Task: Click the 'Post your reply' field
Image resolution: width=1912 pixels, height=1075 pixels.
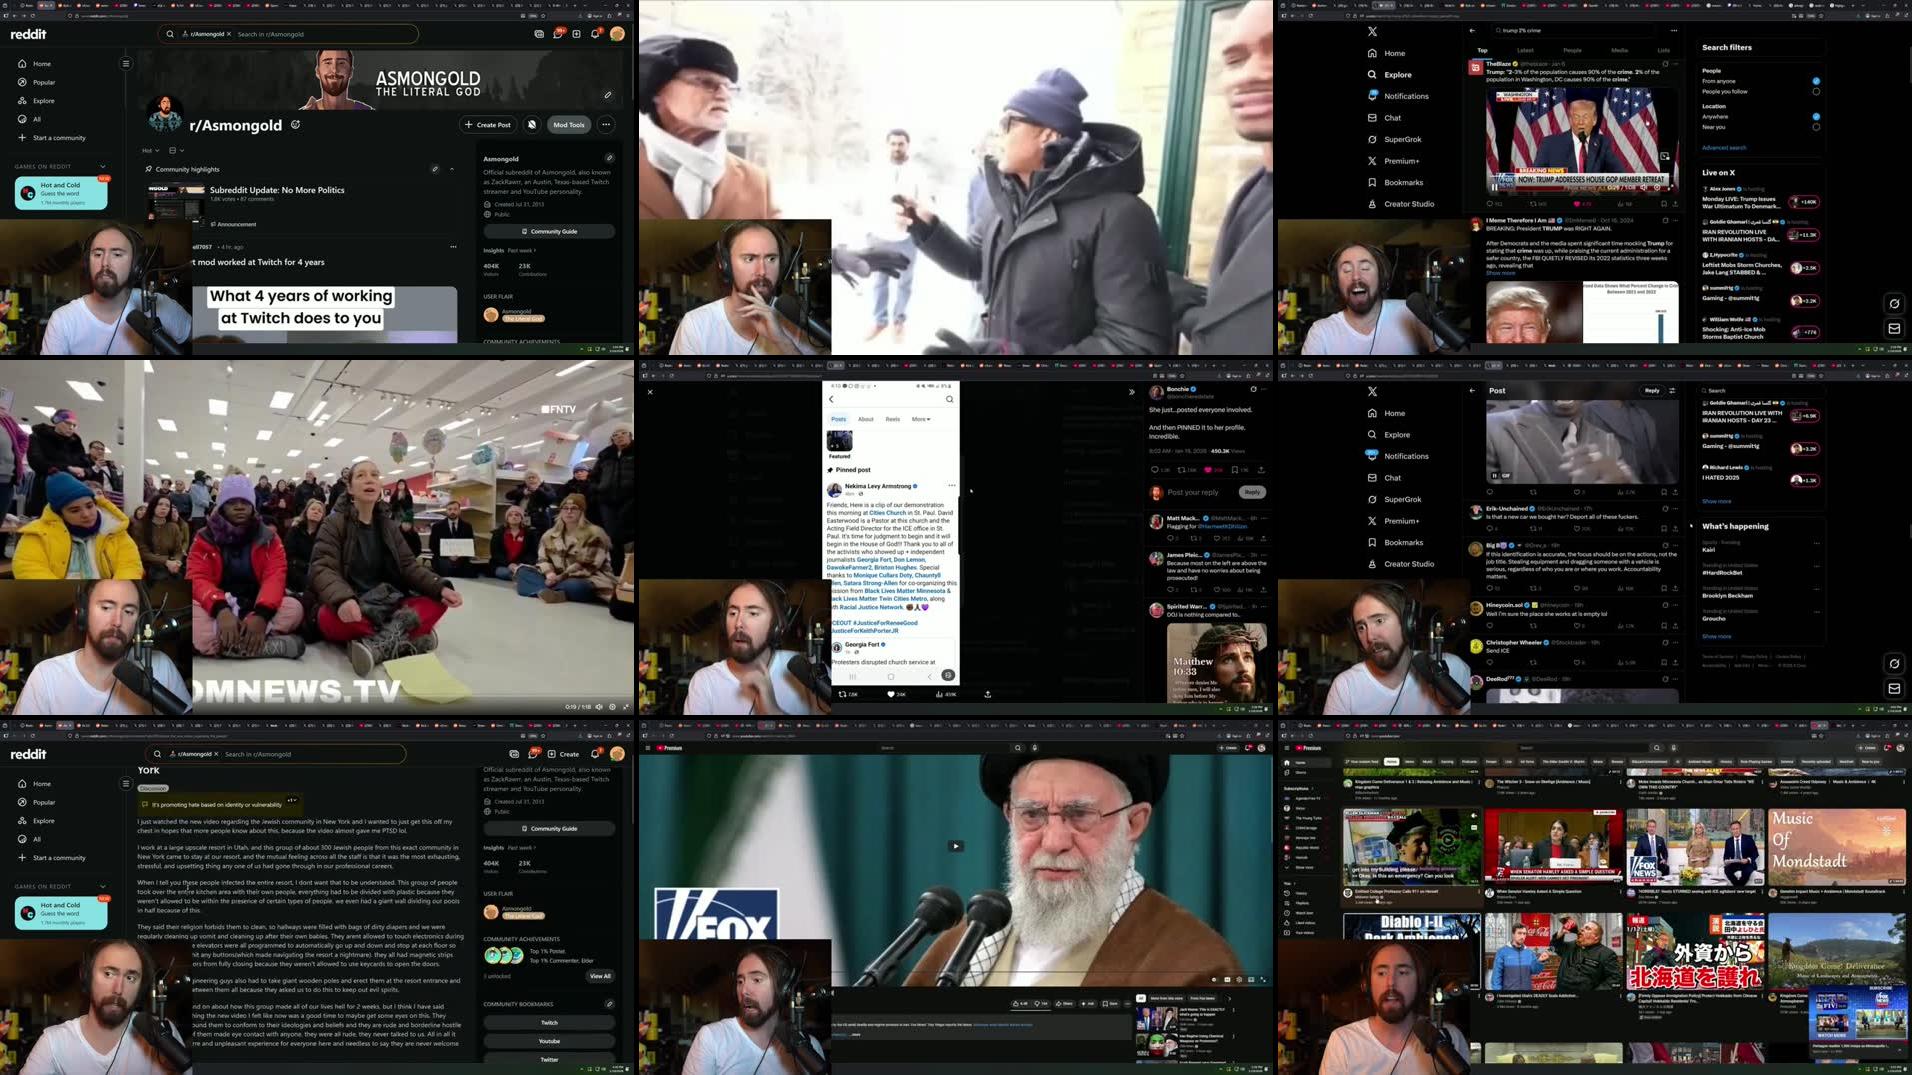Action: [1193, 492]
